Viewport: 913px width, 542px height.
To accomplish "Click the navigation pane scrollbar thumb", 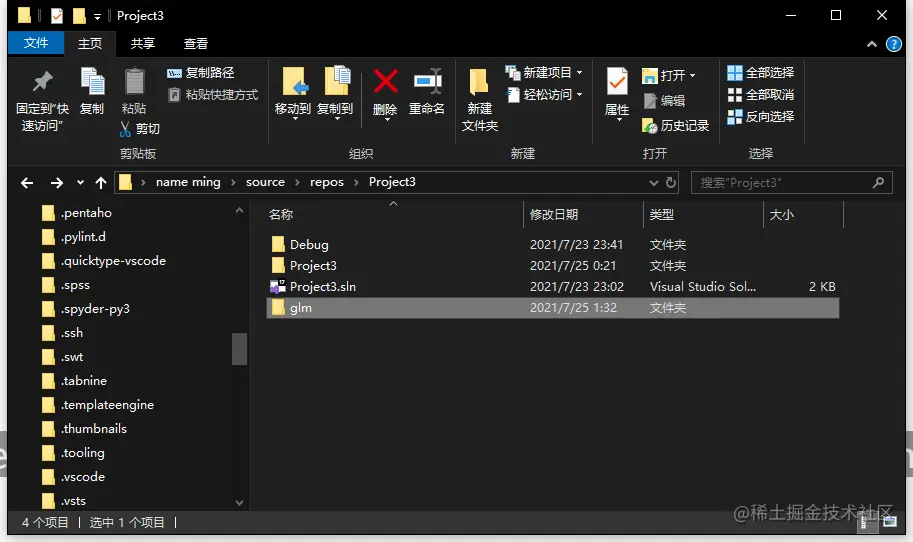I will point(239,349).
